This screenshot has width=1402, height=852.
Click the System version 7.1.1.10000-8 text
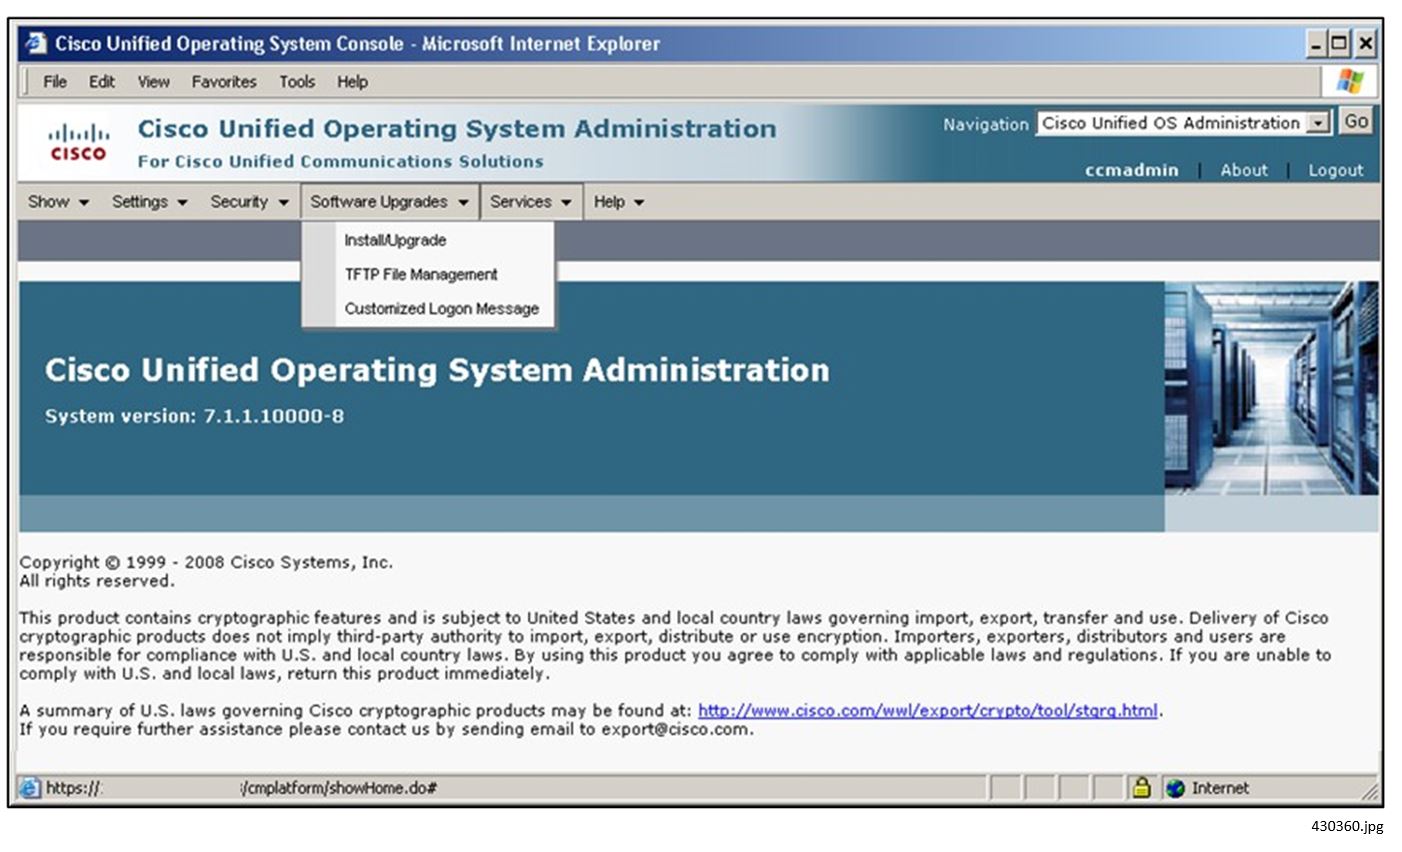click(x=194, y=416)
